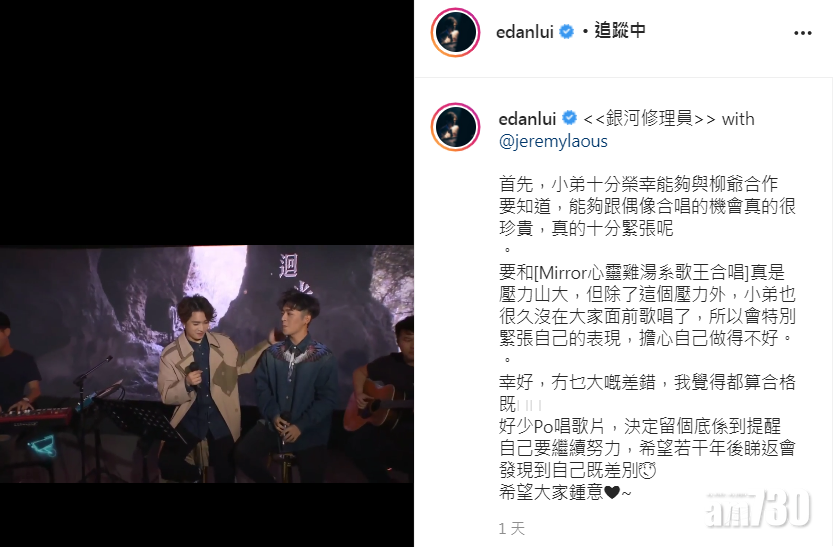Click the black heart emoji in caption
Screen dimensions: 833x547
pyautogui.click(x=612, y=493)
